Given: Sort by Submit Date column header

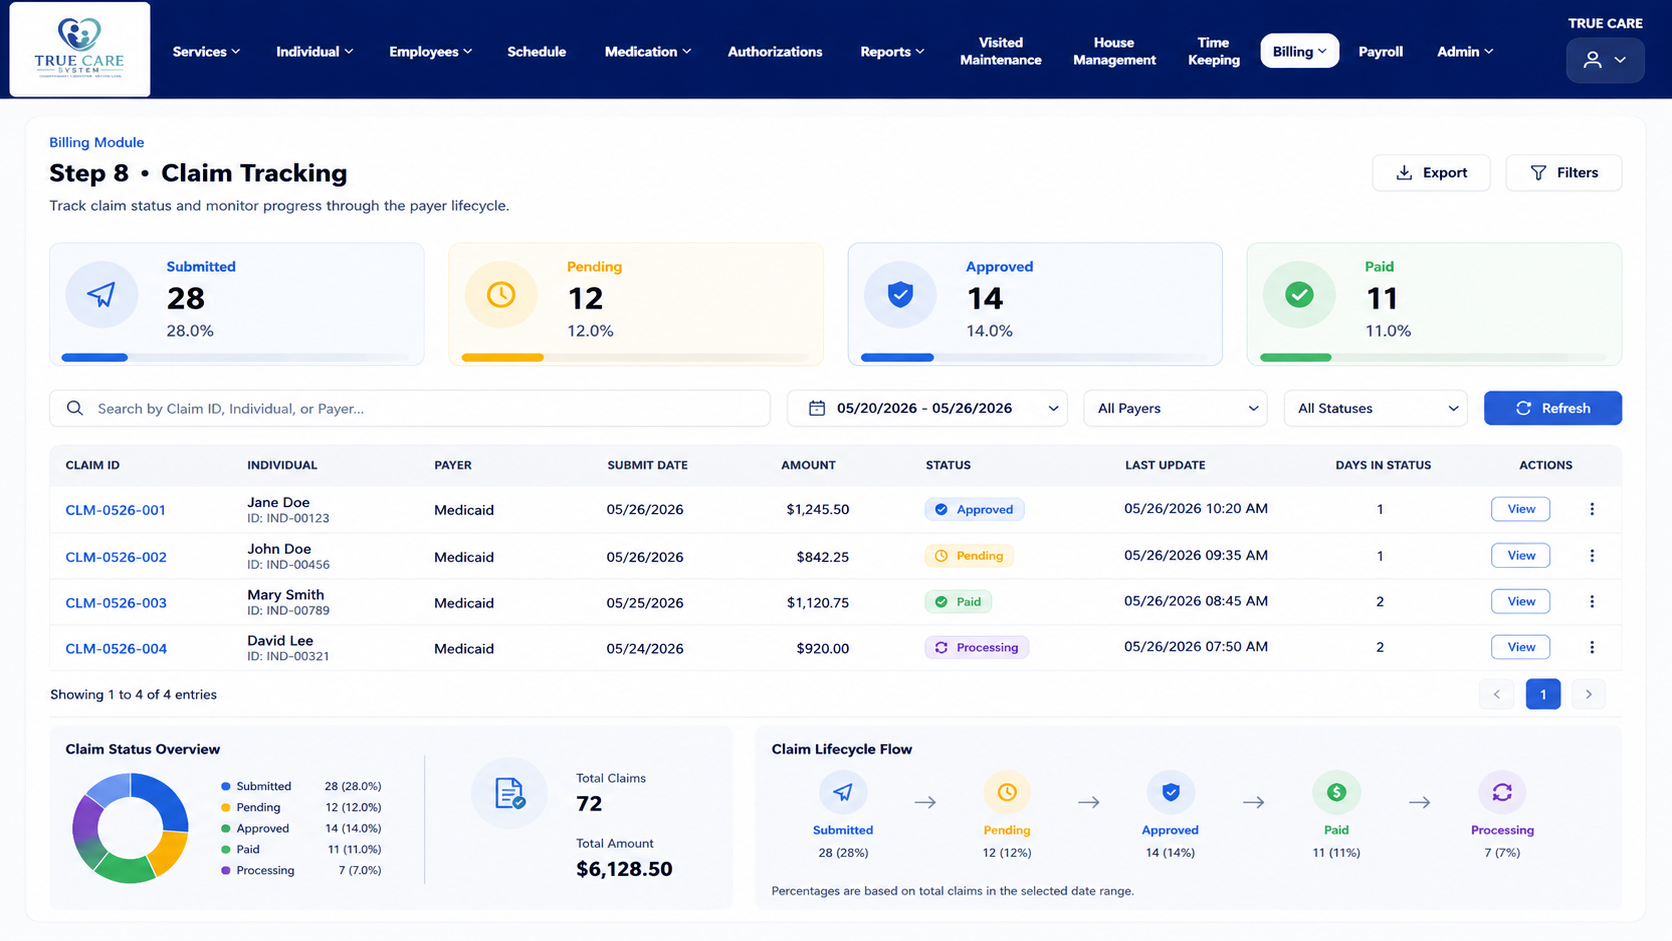Looking at the screenshot, I should 647,465.
